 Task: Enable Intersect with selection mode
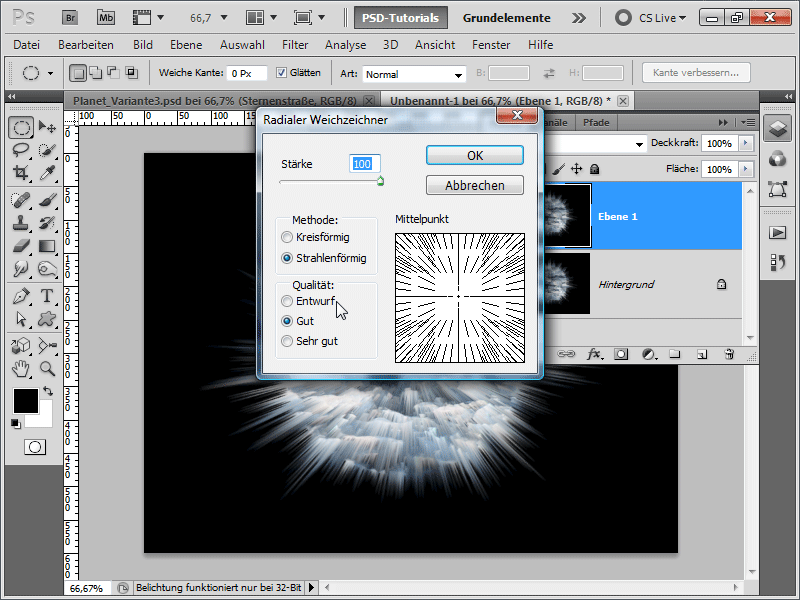click(132, 73)
